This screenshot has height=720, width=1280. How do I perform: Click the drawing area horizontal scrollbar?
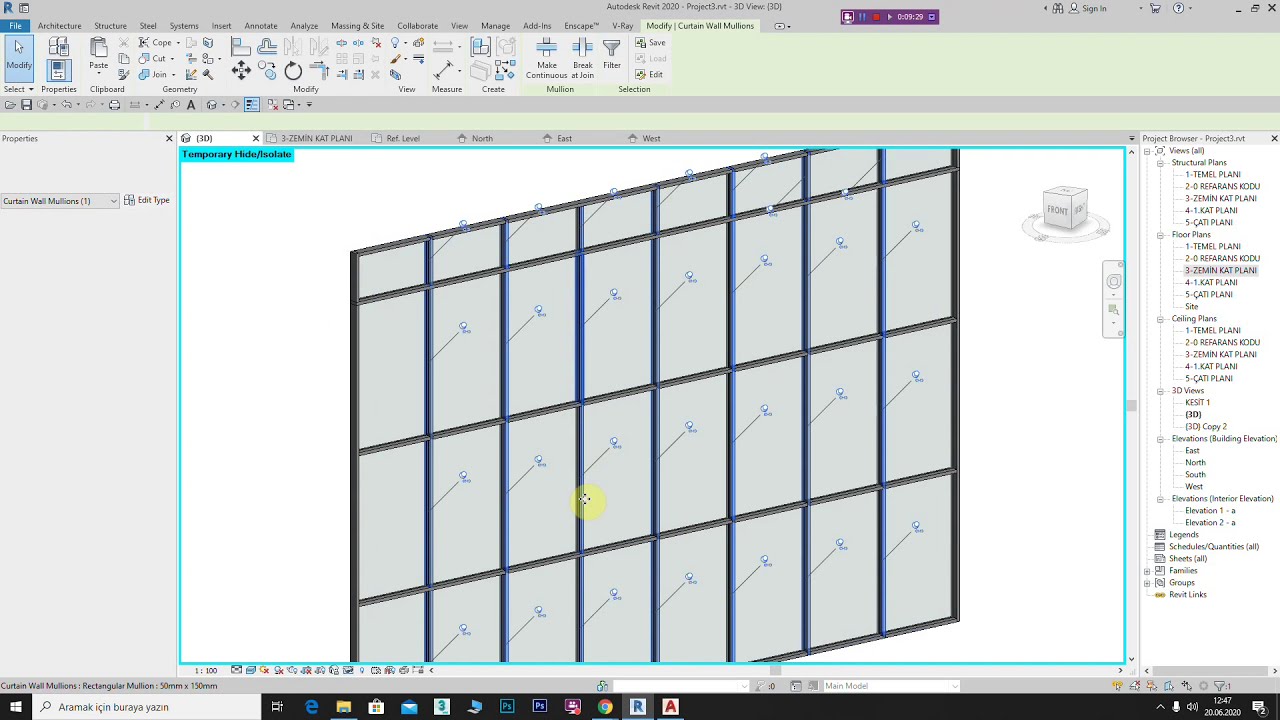tap(775, 670)
